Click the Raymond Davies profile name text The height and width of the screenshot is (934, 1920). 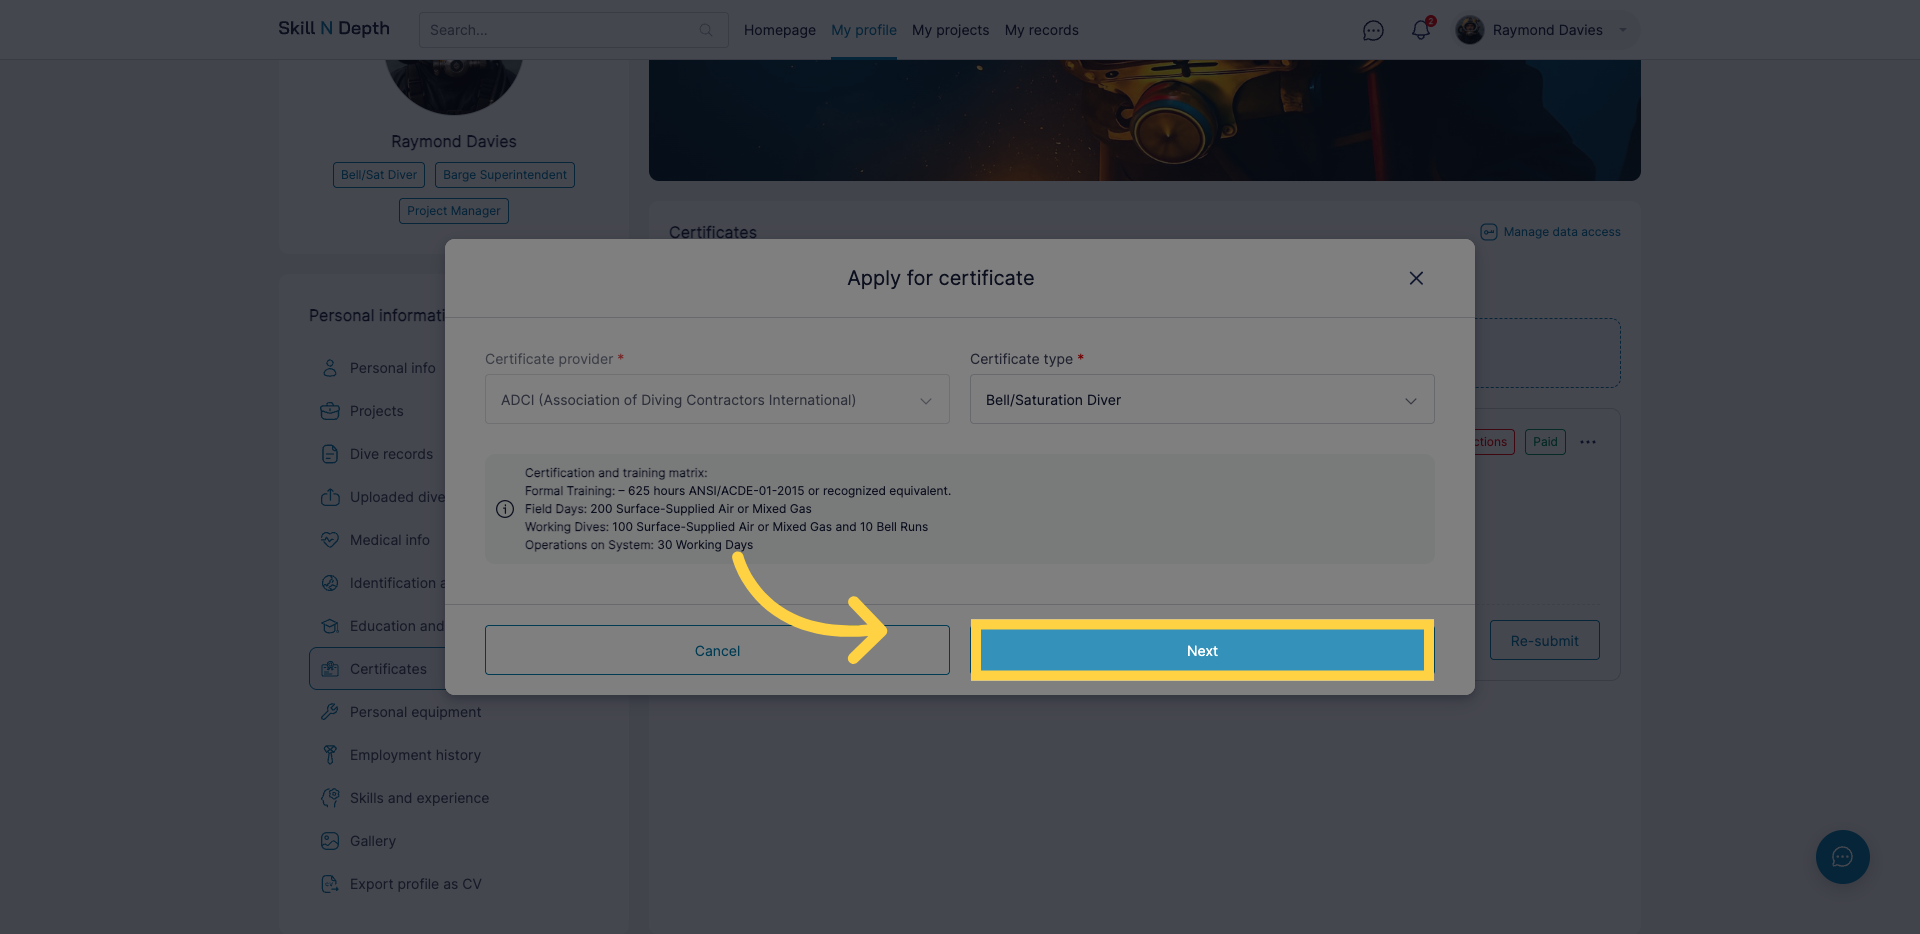point(454,142)
